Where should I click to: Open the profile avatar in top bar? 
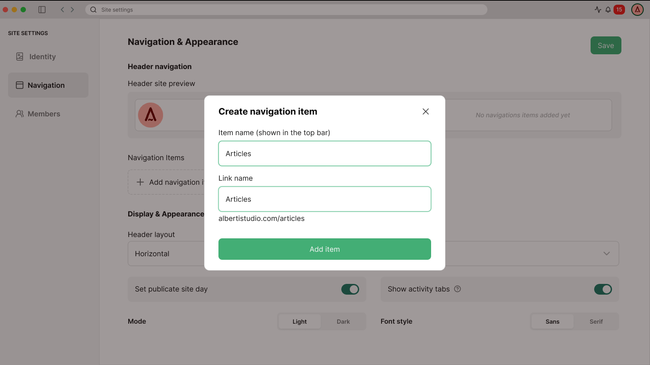(637, 10)
